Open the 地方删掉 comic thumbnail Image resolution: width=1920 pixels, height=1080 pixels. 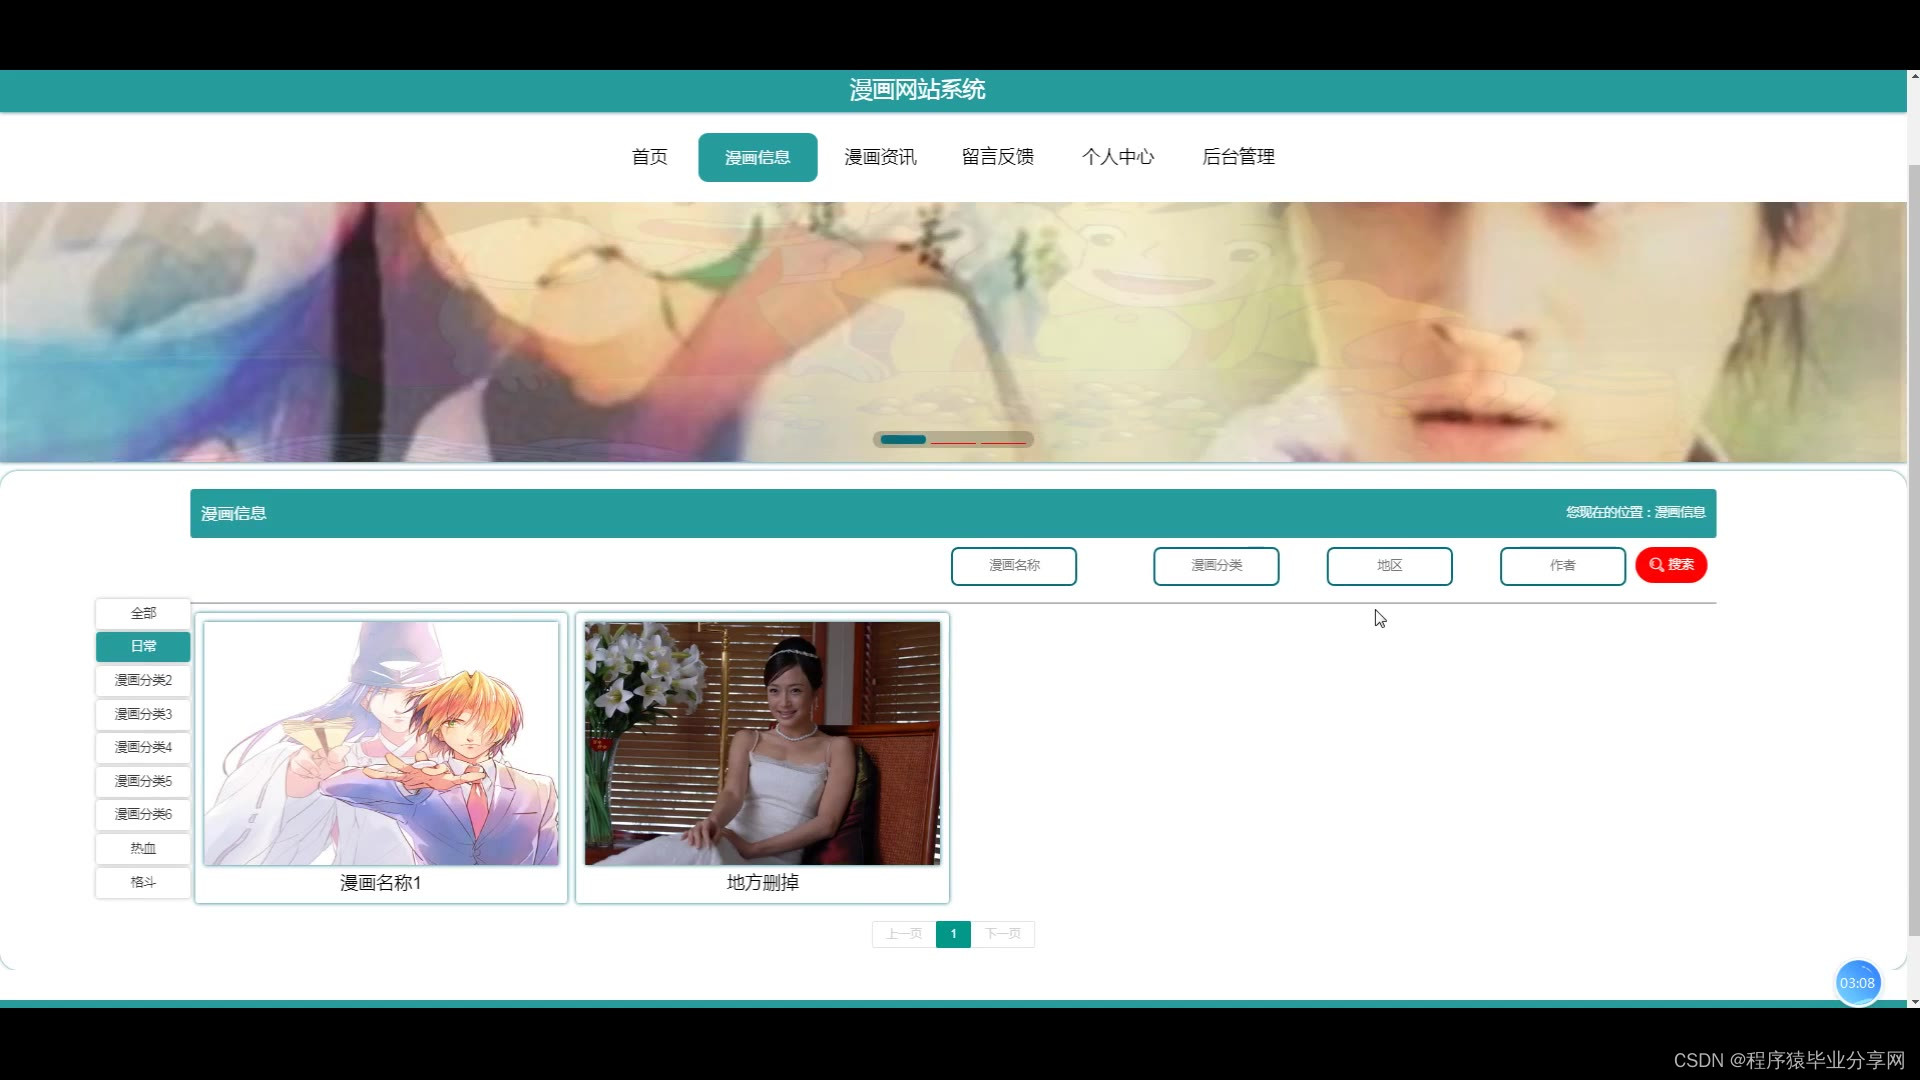pyautogui.click(x=762, y=744)
